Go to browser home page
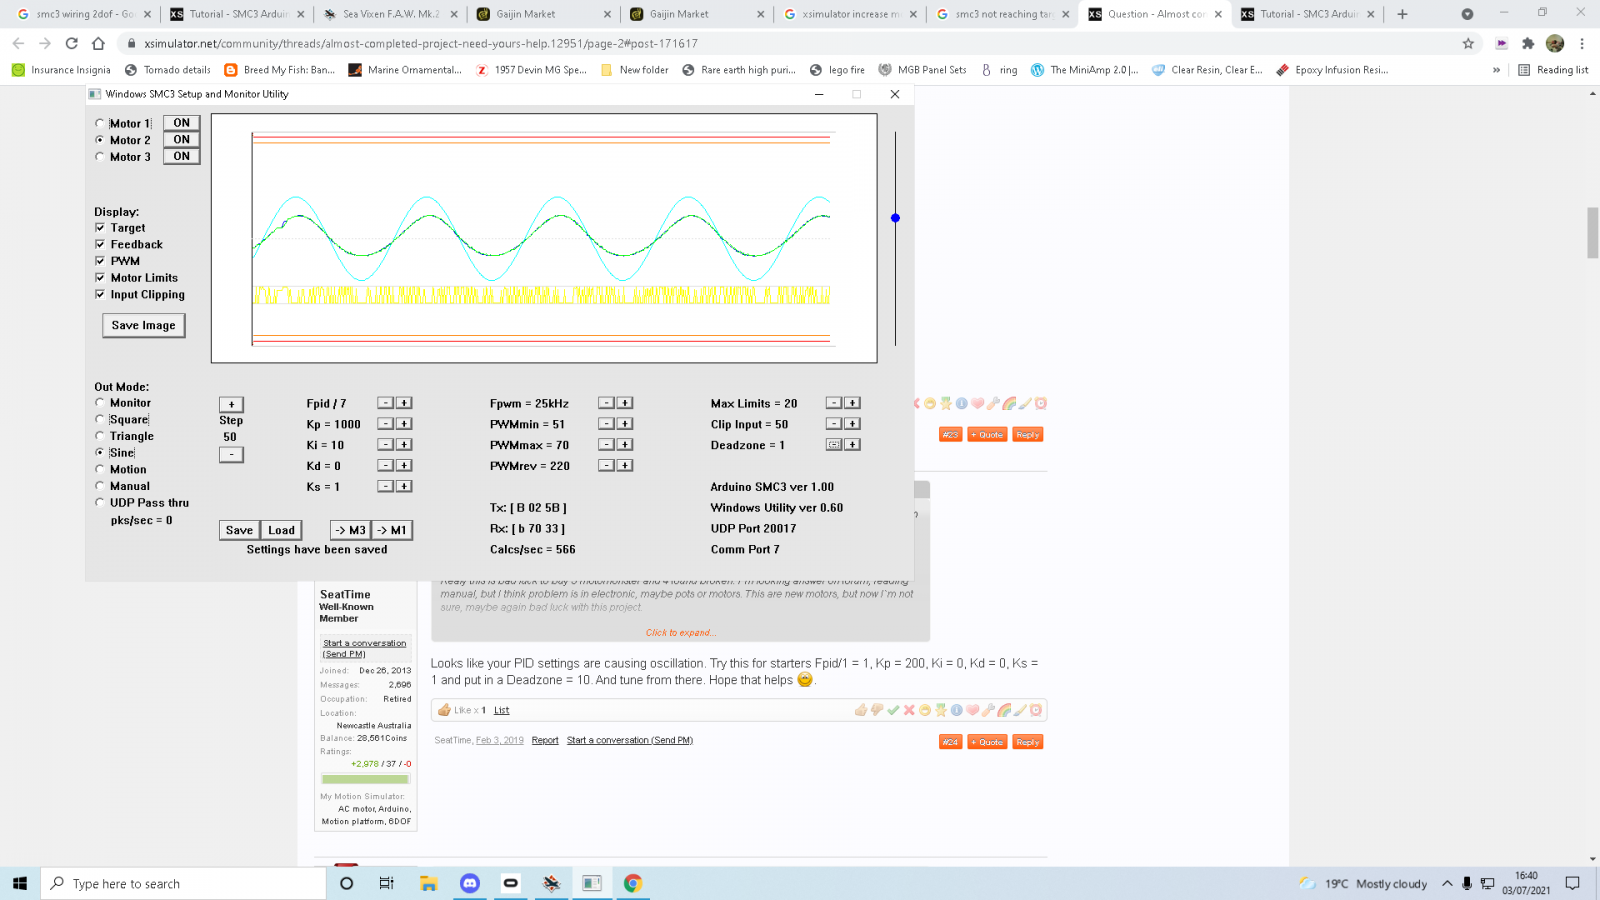This screenshot has height=900, width=1600. pyautogui.click(x=98, y=43)
